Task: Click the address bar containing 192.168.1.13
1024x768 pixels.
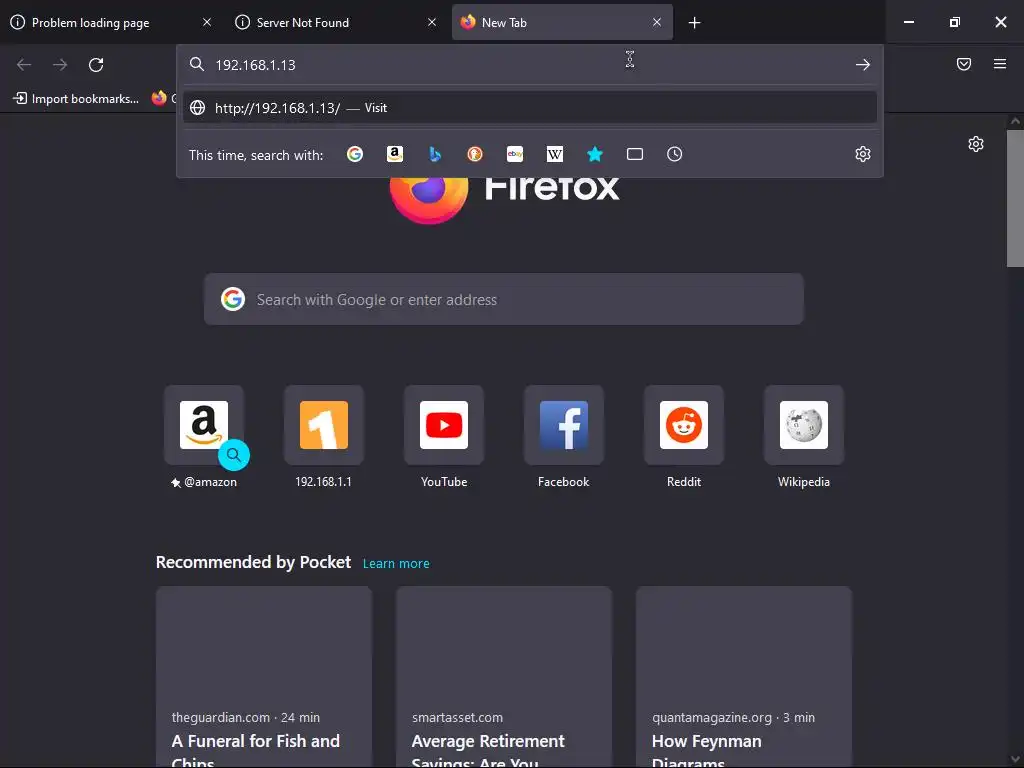Action: click(x=530, y=65)
